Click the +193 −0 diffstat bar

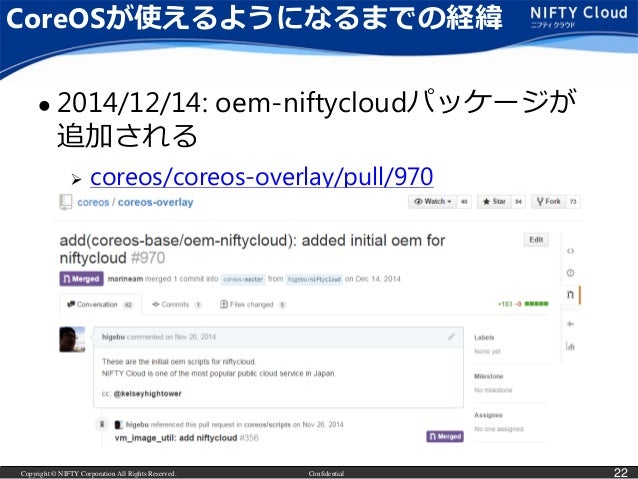click(522, 304)
